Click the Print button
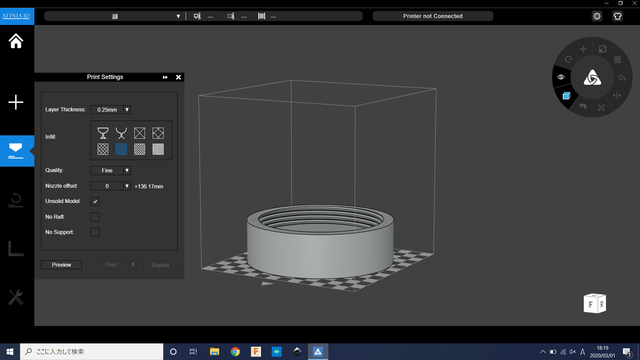Screen dimensions: 640x360 (x=111, y=265)
